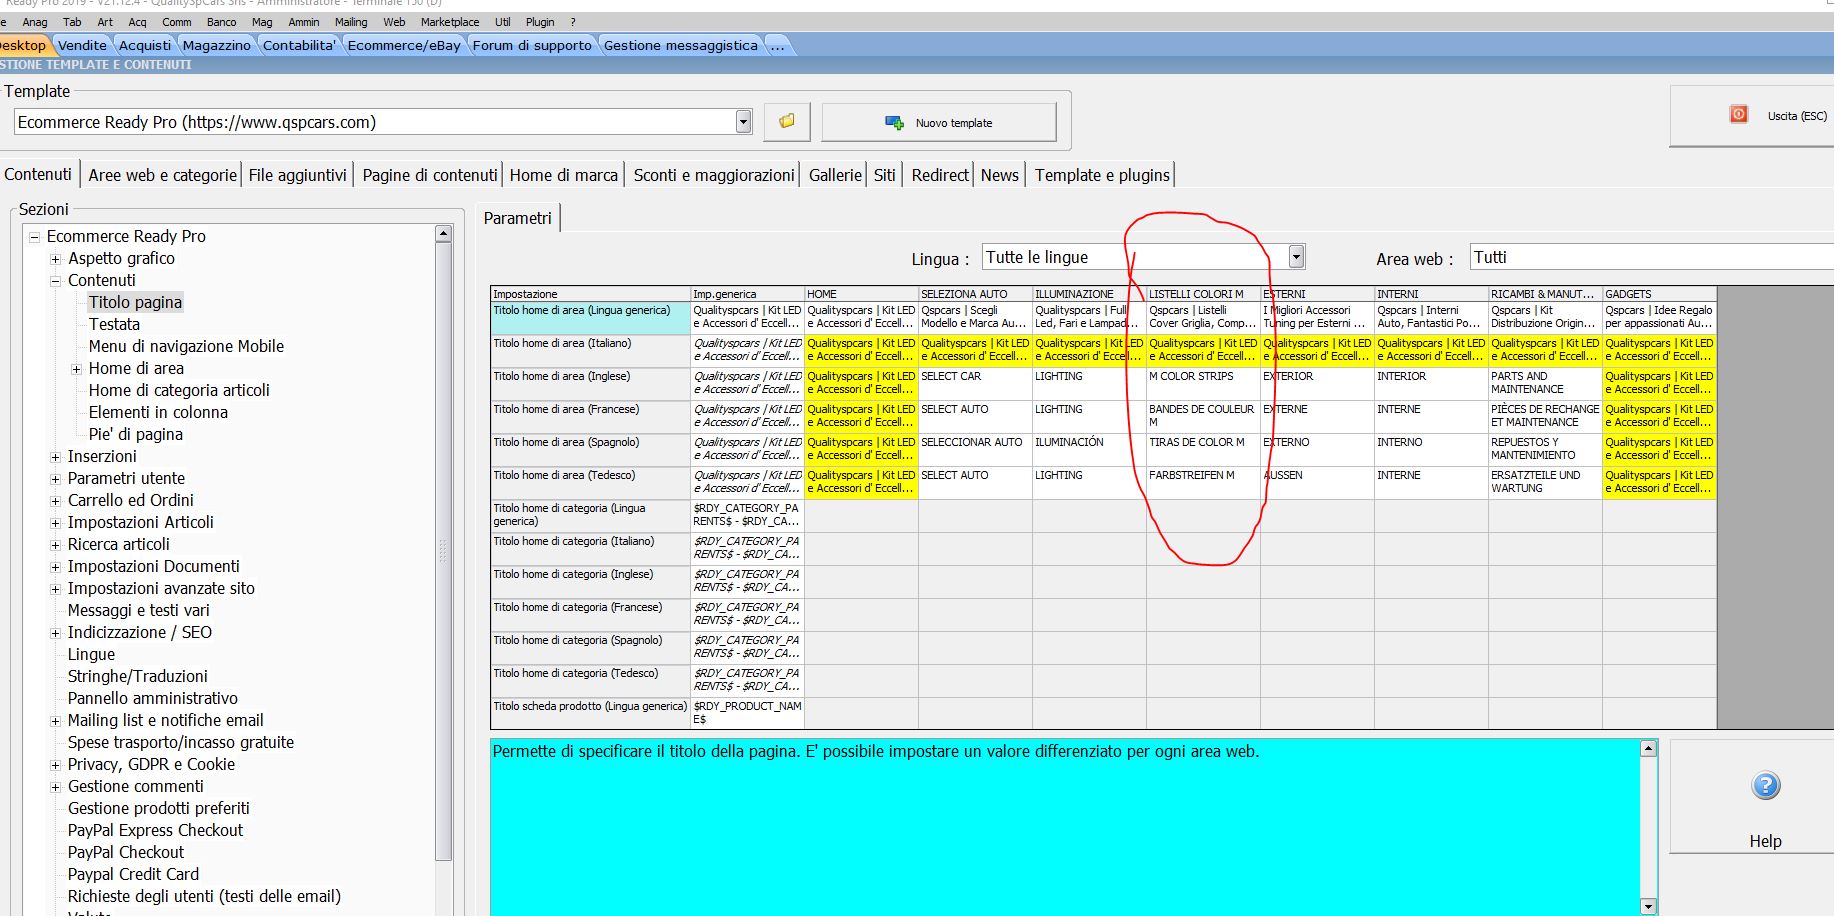The width and height of the screenshot is (1834, 916).
Task: Expand the Privacy, GDPR e Cookie node
Action: tap(56, 765)
